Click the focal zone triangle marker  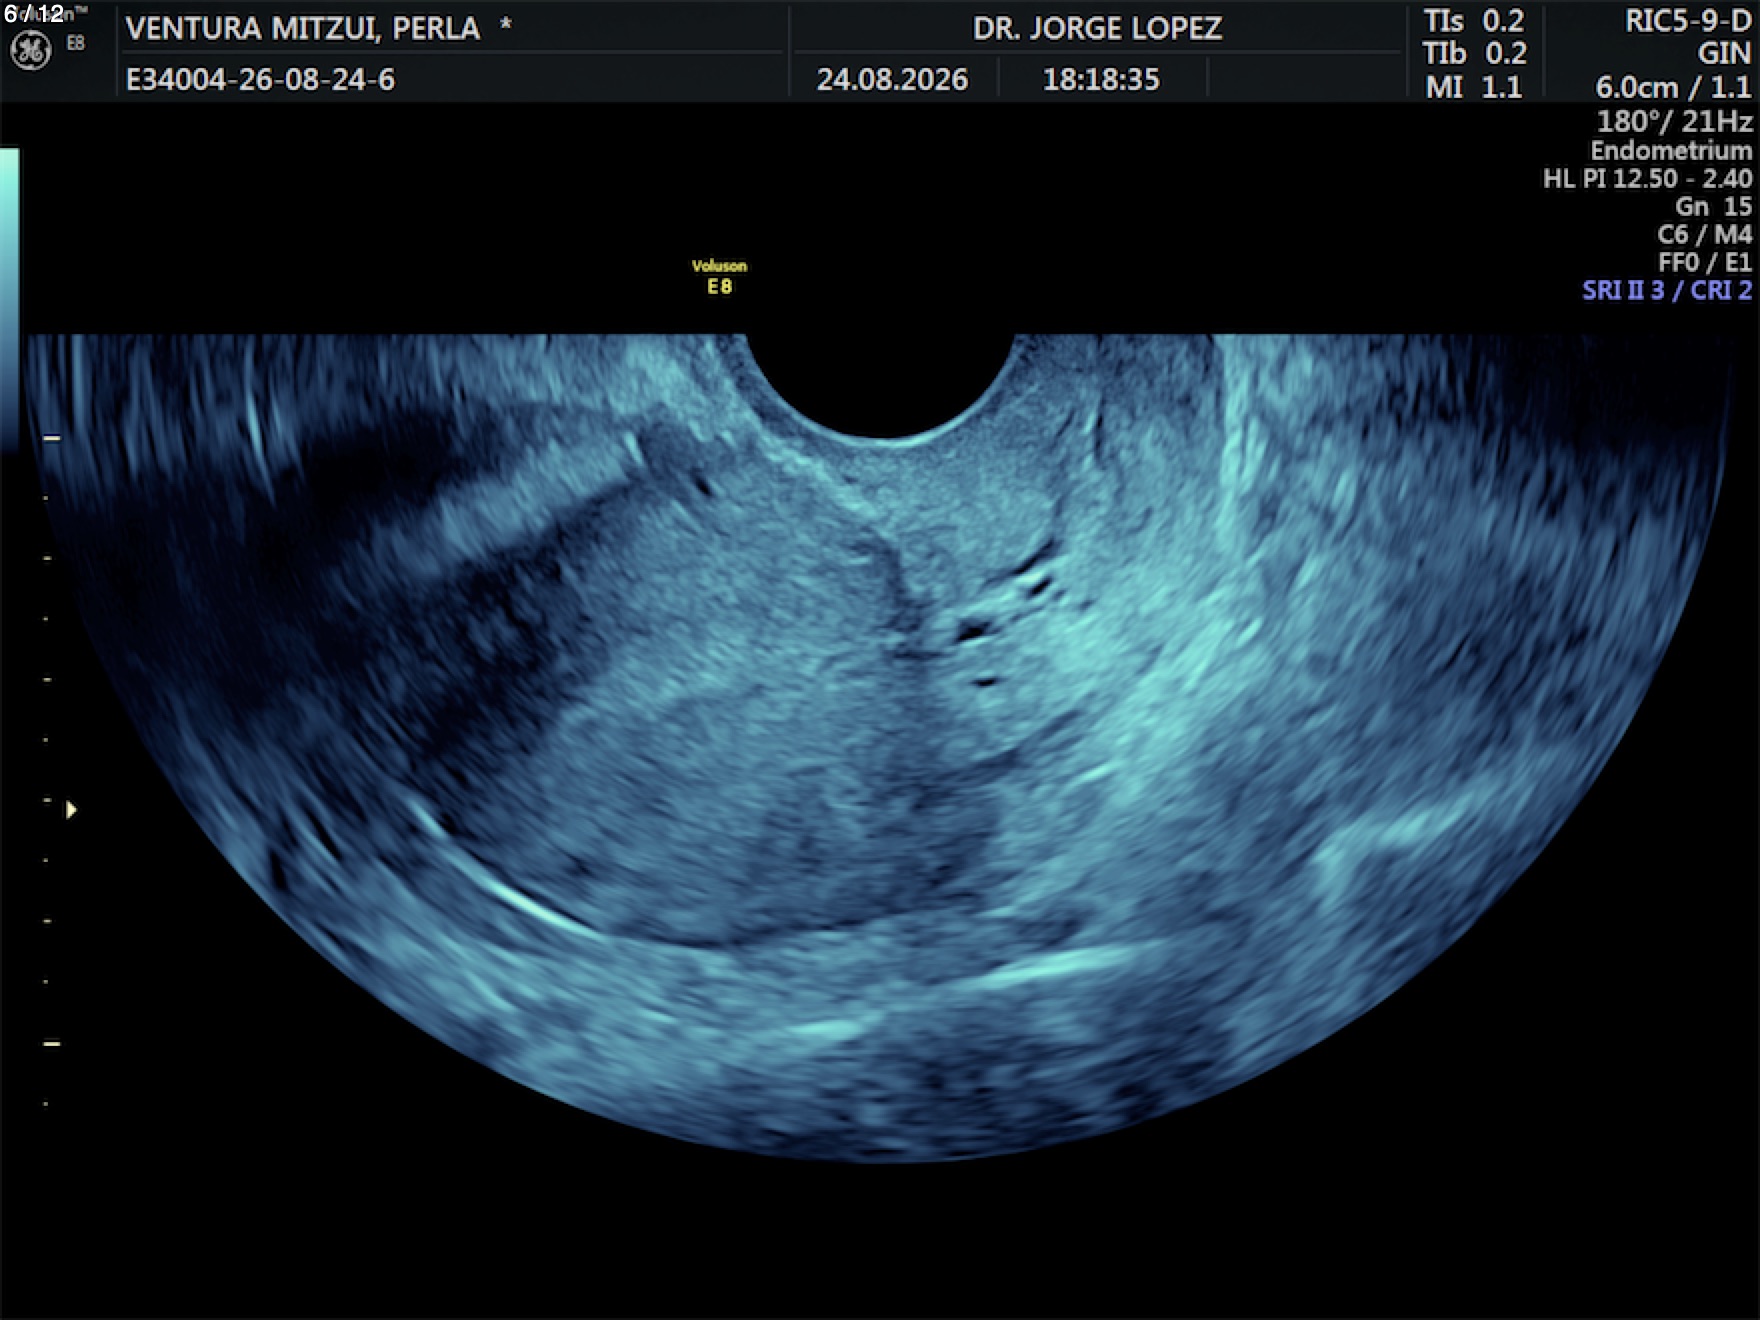pos(71,810)
